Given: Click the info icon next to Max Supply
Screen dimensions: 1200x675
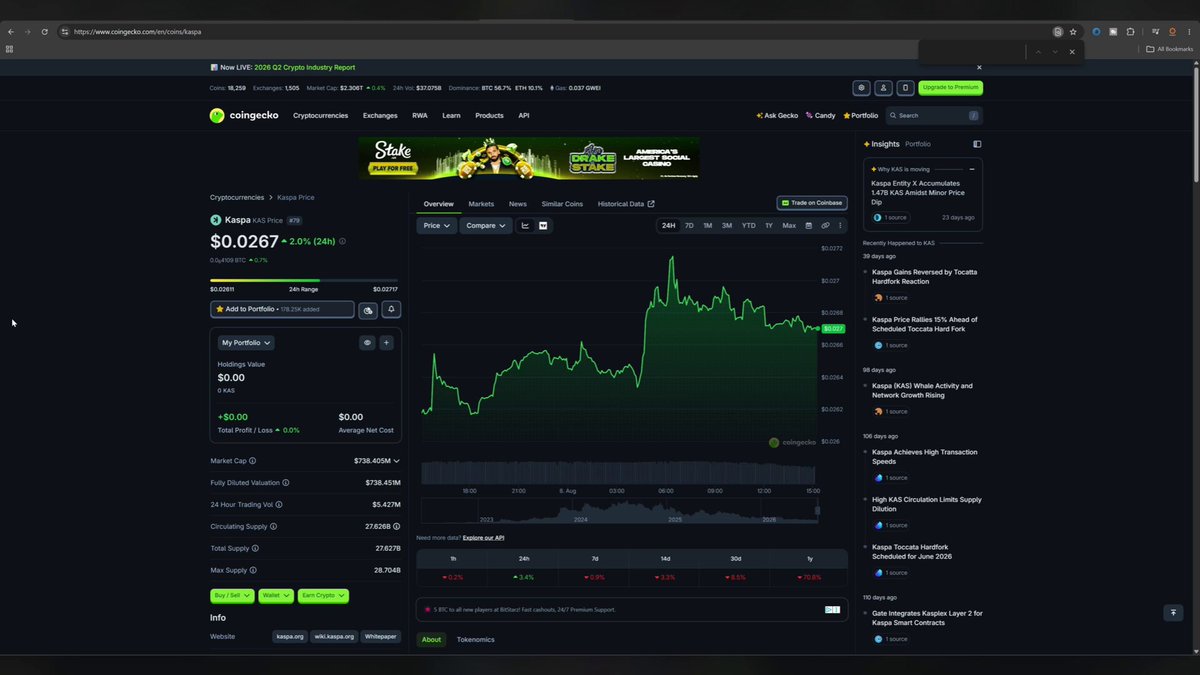Looking at the screenshot, I should tap(254, 570).
